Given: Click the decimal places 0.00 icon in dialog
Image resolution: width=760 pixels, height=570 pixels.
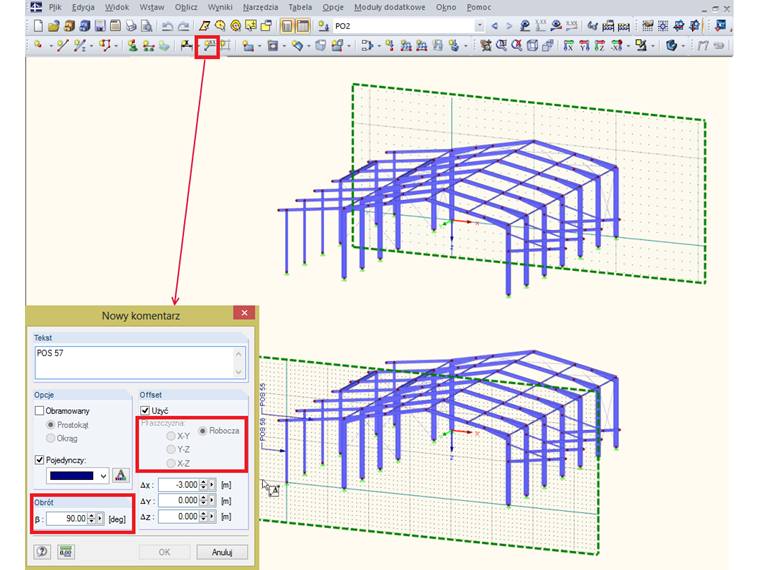Looking at the screenshot, I should [65, 552].
